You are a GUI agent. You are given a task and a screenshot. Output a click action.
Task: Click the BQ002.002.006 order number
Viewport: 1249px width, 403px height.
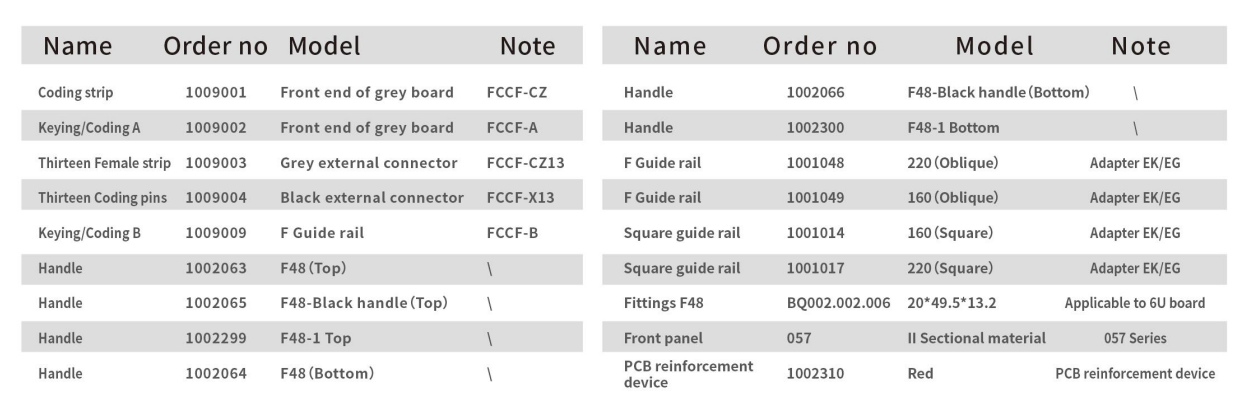point(839,303)
